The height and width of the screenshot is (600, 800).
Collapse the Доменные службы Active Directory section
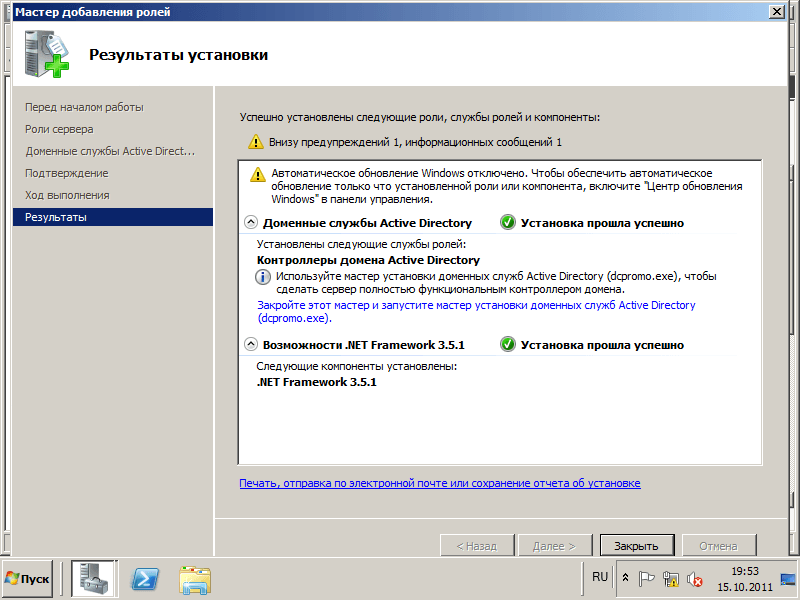[x=251, y=222]
